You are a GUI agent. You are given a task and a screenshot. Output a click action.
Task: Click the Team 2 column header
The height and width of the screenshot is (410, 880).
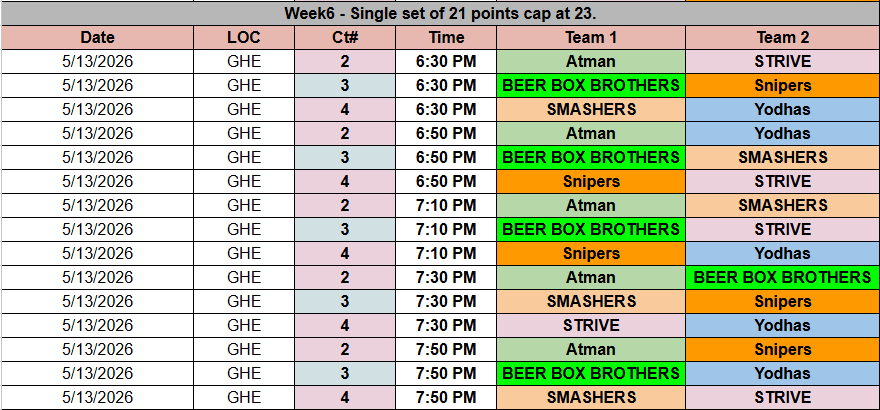782,37
